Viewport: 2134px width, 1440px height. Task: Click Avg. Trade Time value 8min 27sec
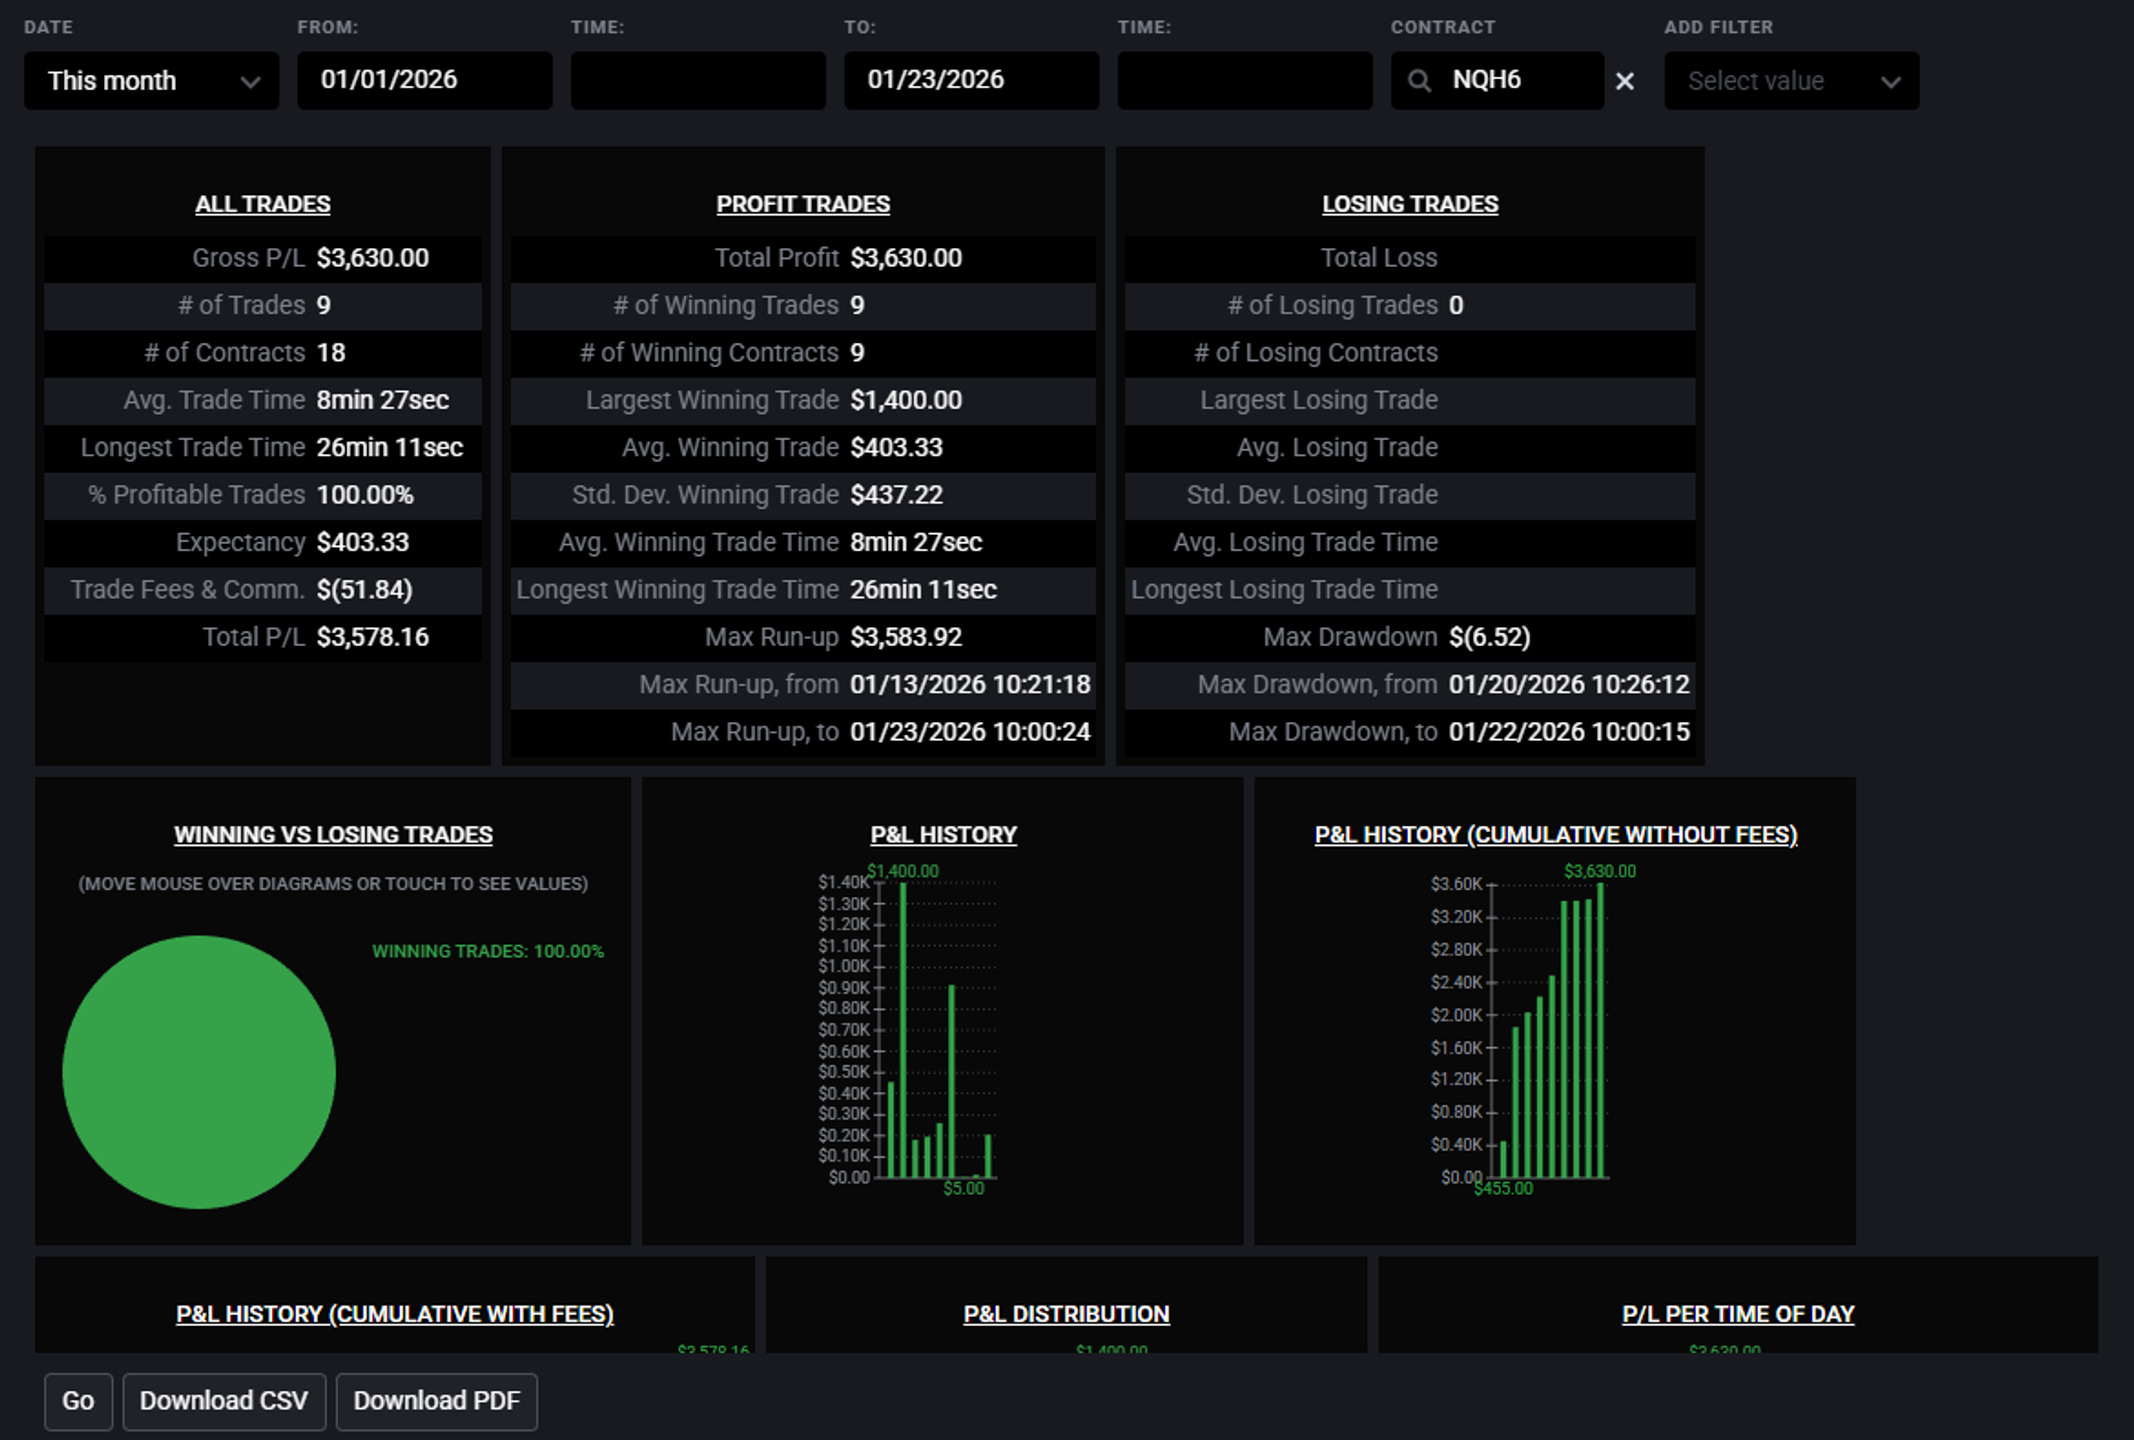(383, 400)
